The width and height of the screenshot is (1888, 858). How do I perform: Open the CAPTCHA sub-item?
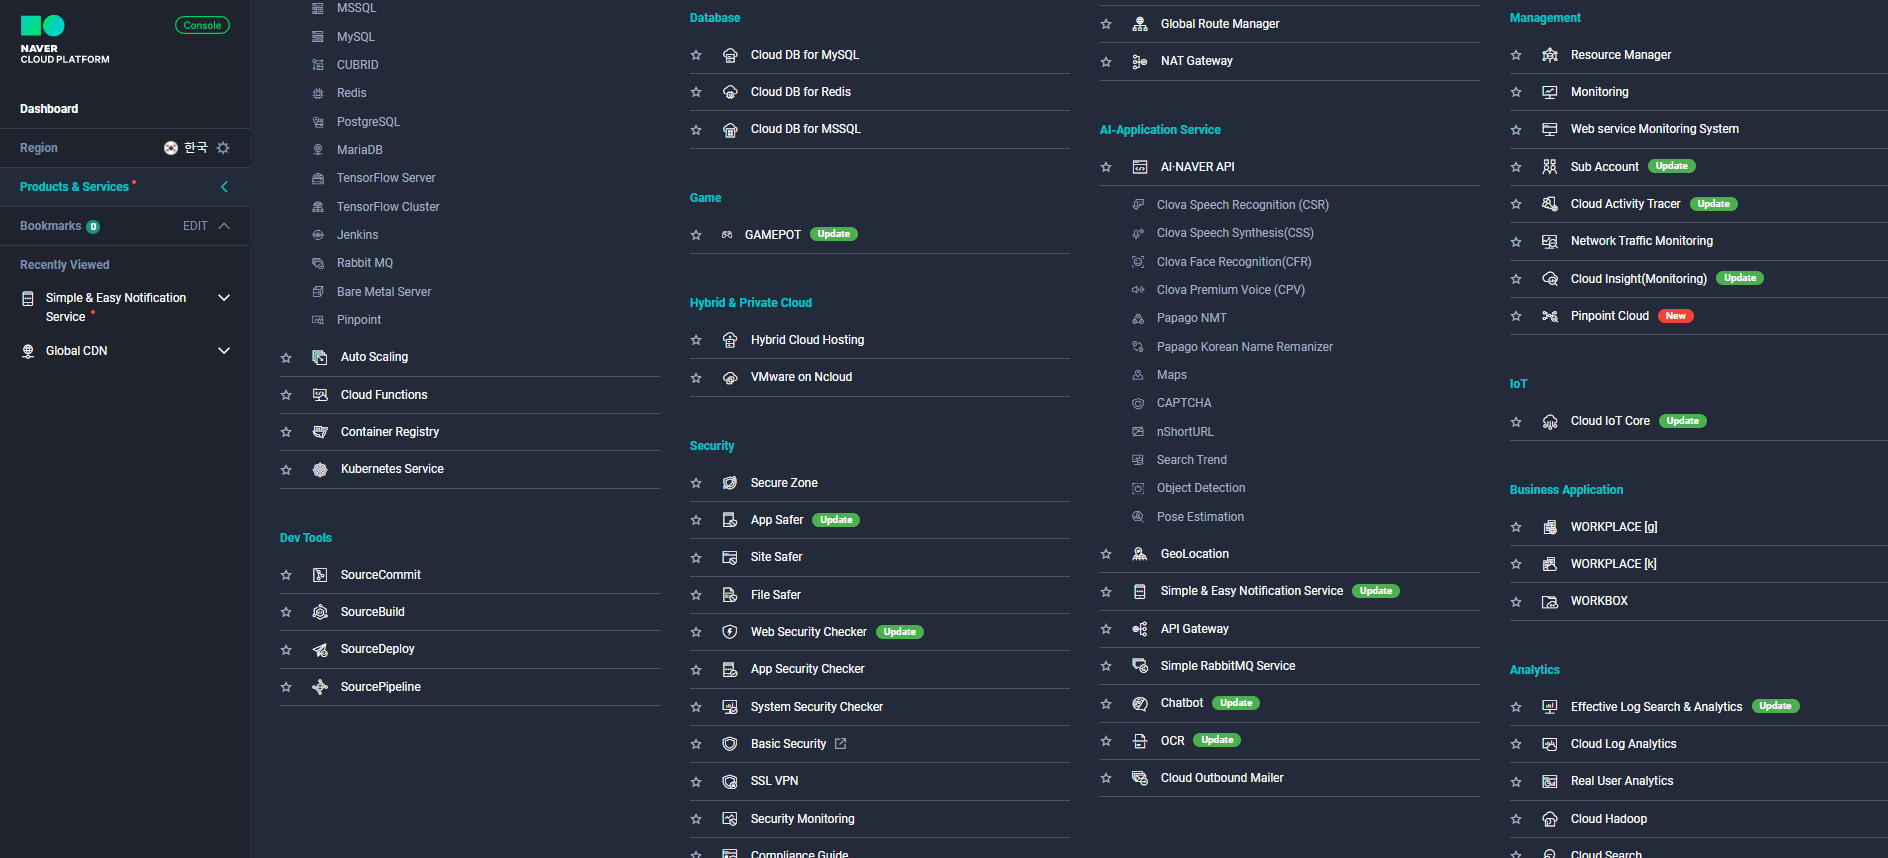(x=1184, y=403)
